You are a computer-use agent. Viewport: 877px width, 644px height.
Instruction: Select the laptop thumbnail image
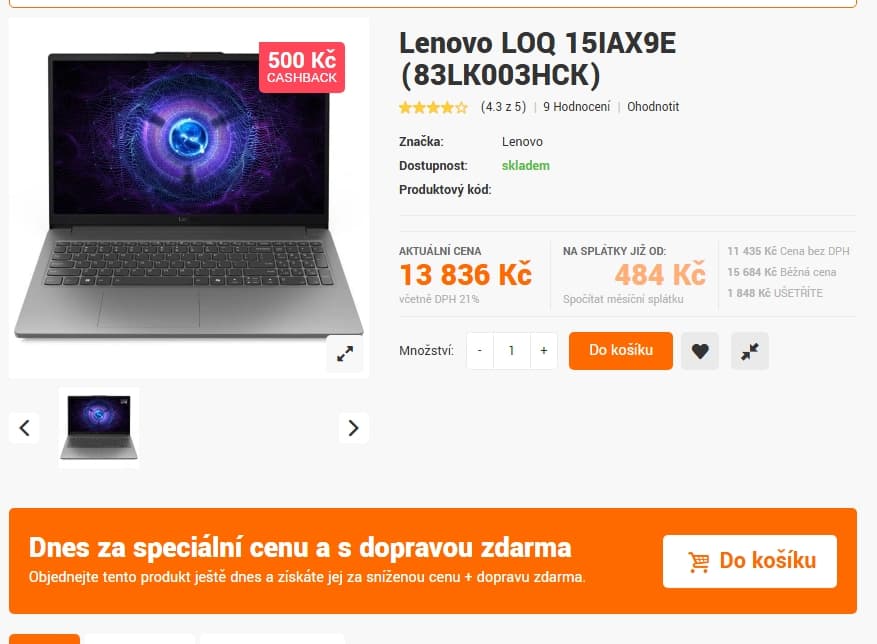coord(99,427)
